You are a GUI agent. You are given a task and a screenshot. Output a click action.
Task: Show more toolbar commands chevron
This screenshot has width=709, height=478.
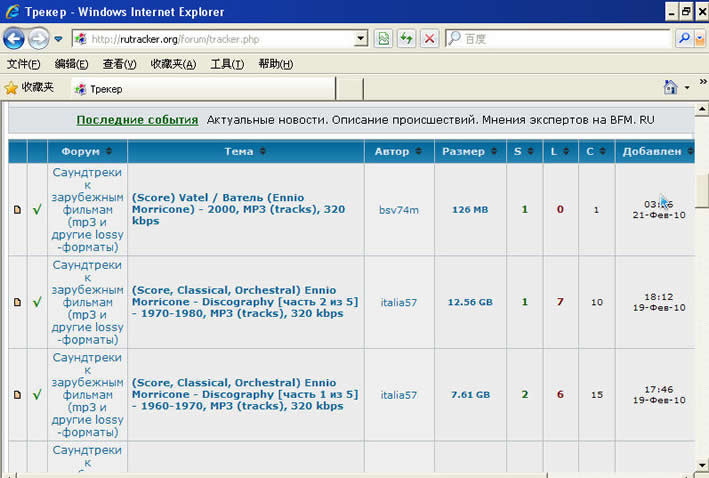tap(703, 82)
